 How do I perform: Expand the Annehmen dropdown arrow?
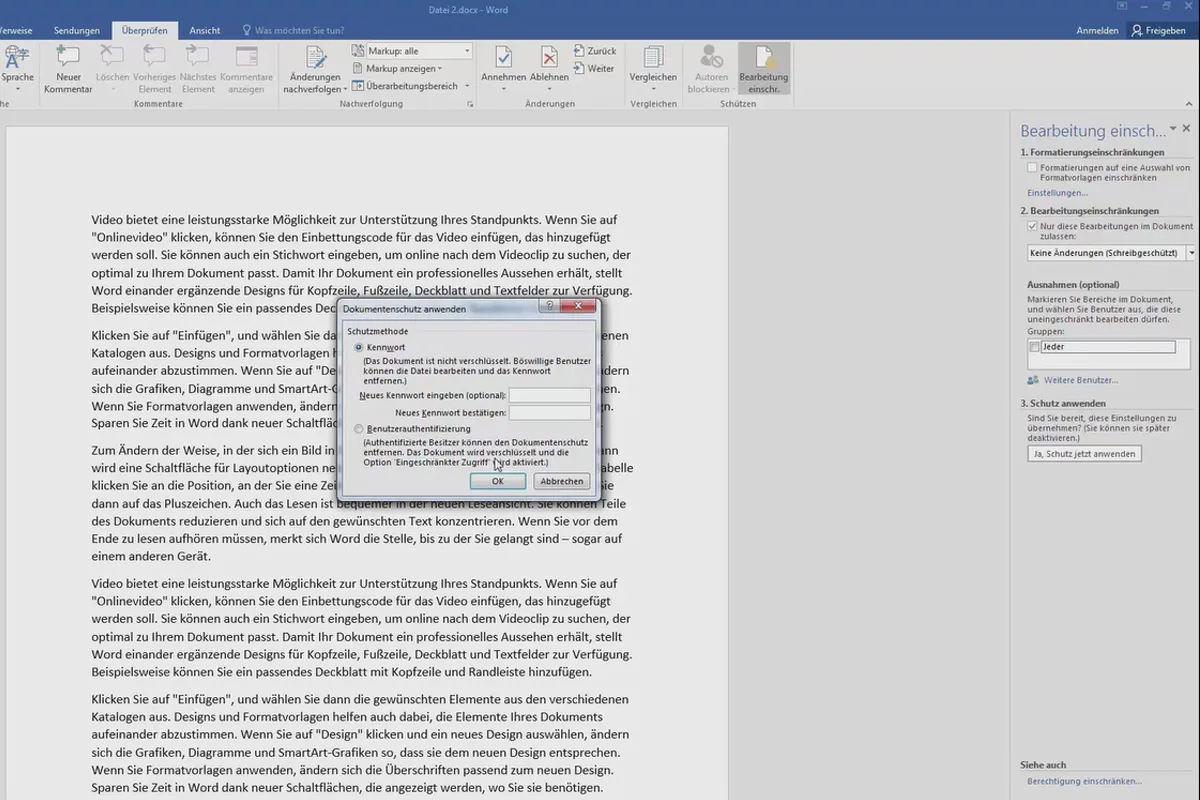(x=503, y=90)
